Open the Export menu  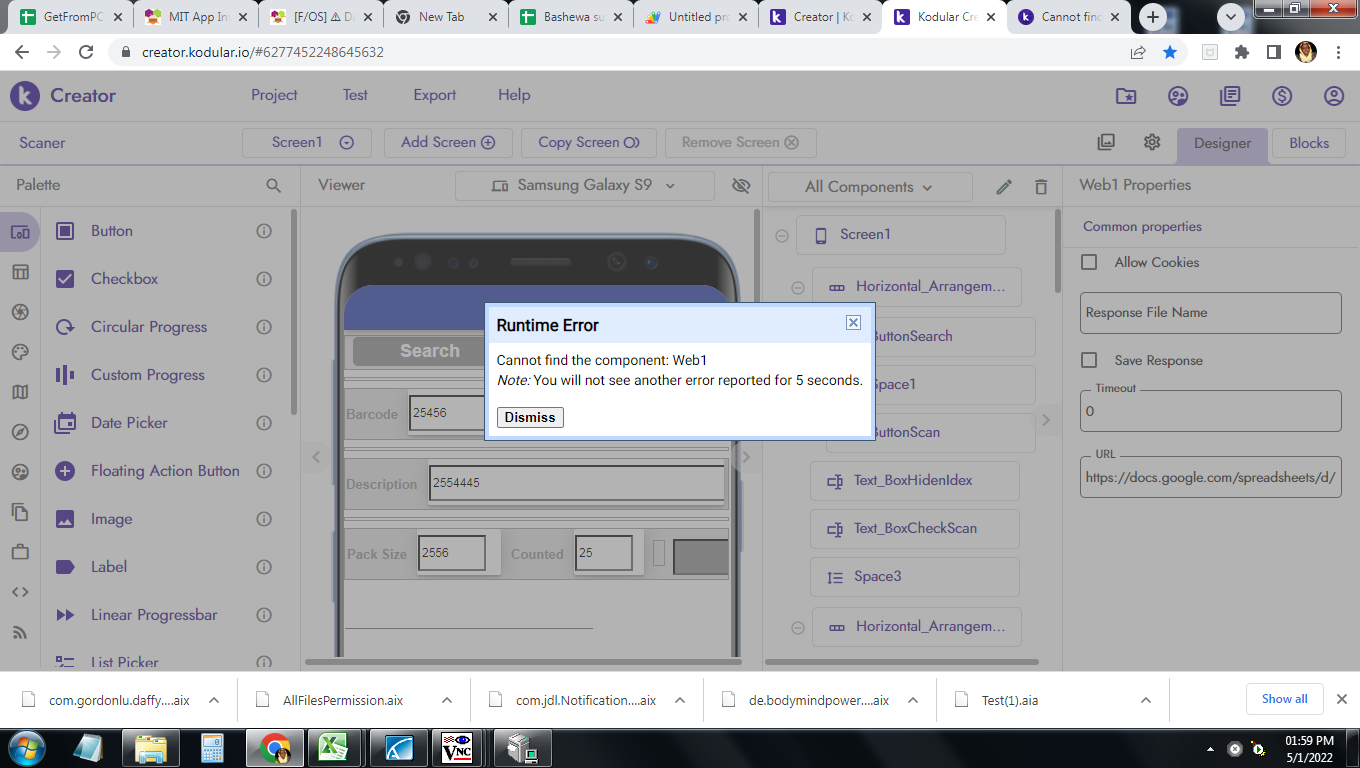click(434, 95)
